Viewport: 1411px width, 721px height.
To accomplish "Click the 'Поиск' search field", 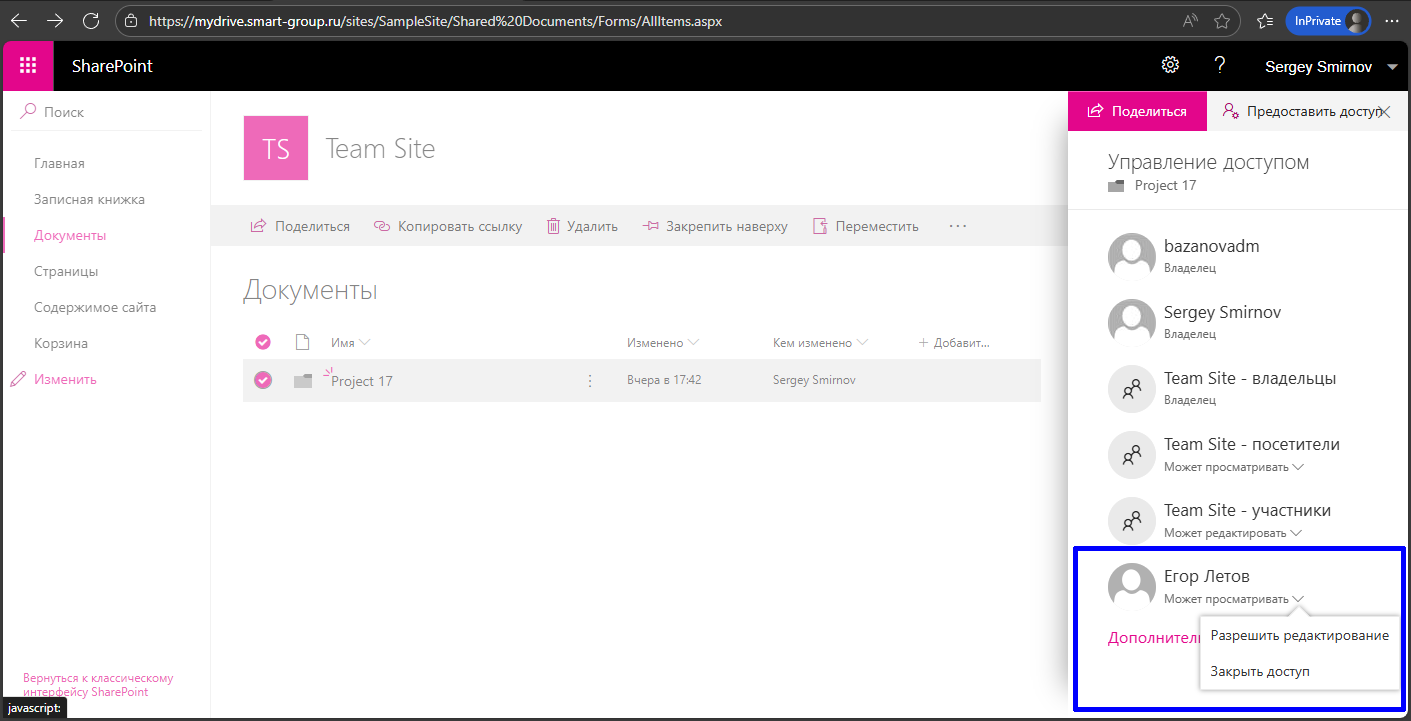I will click(110, 112).
